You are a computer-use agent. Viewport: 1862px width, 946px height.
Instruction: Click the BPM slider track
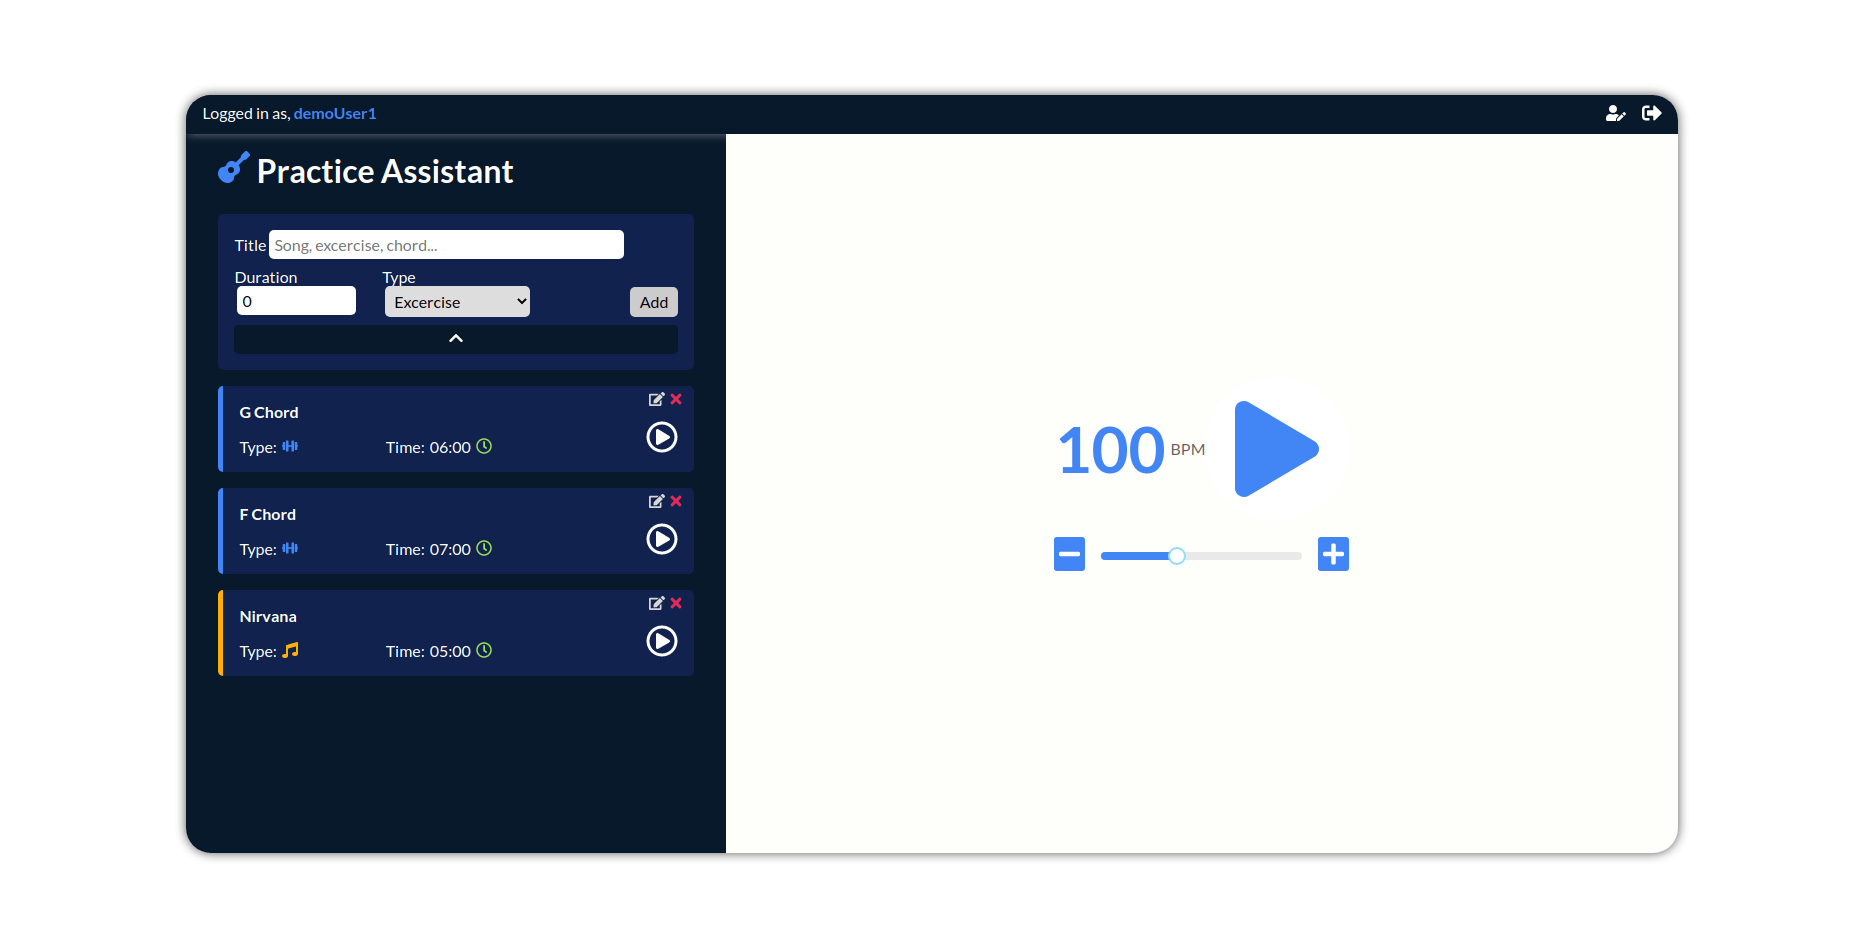1201,556
